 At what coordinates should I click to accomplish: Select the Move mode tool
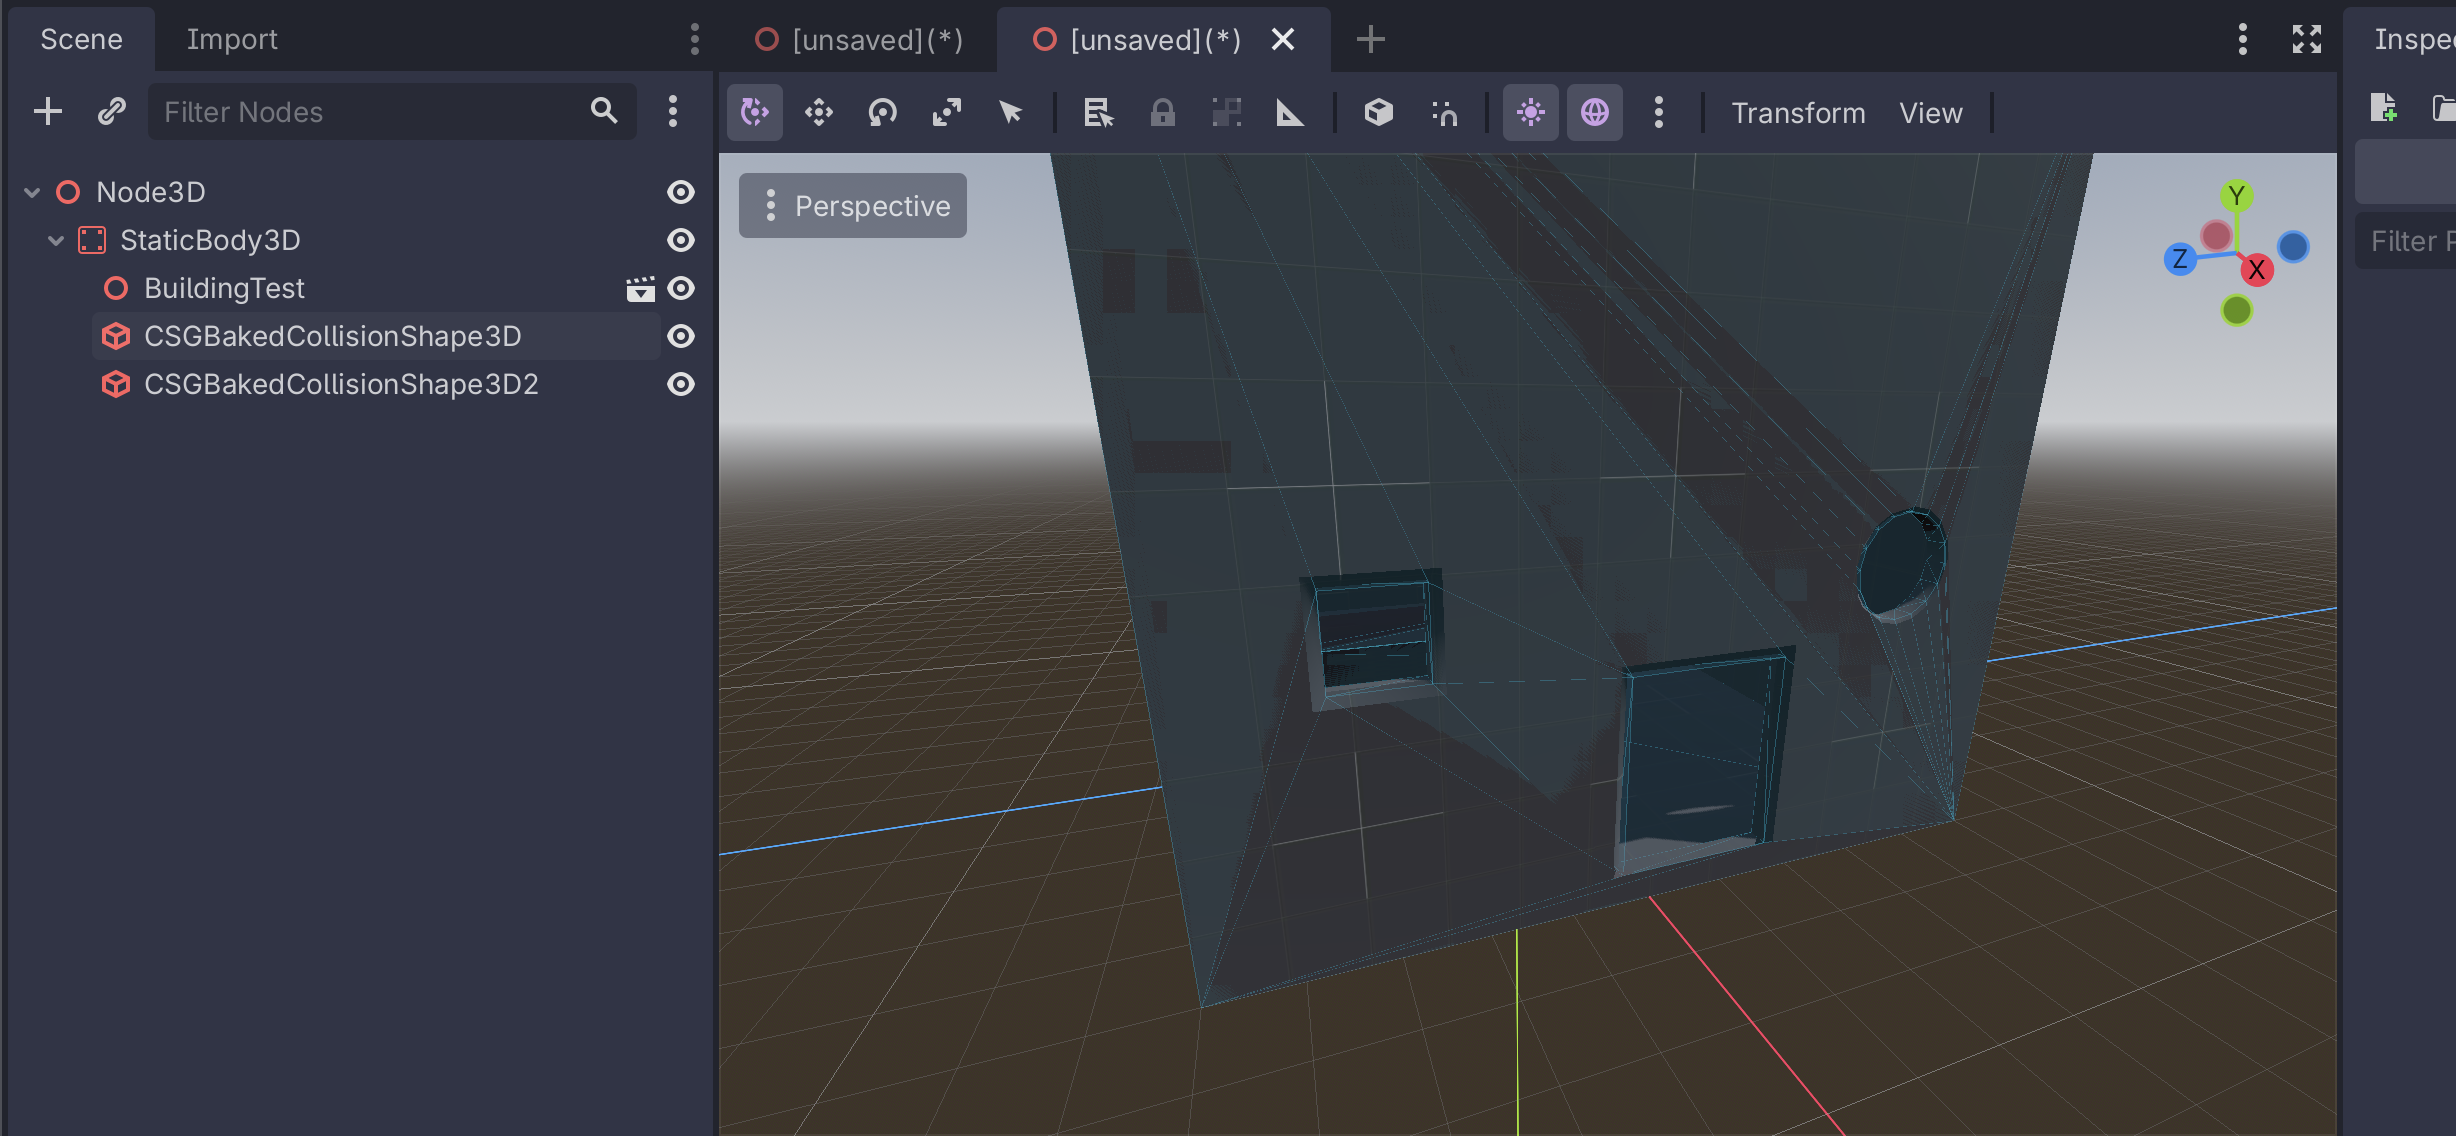[819, 112]
